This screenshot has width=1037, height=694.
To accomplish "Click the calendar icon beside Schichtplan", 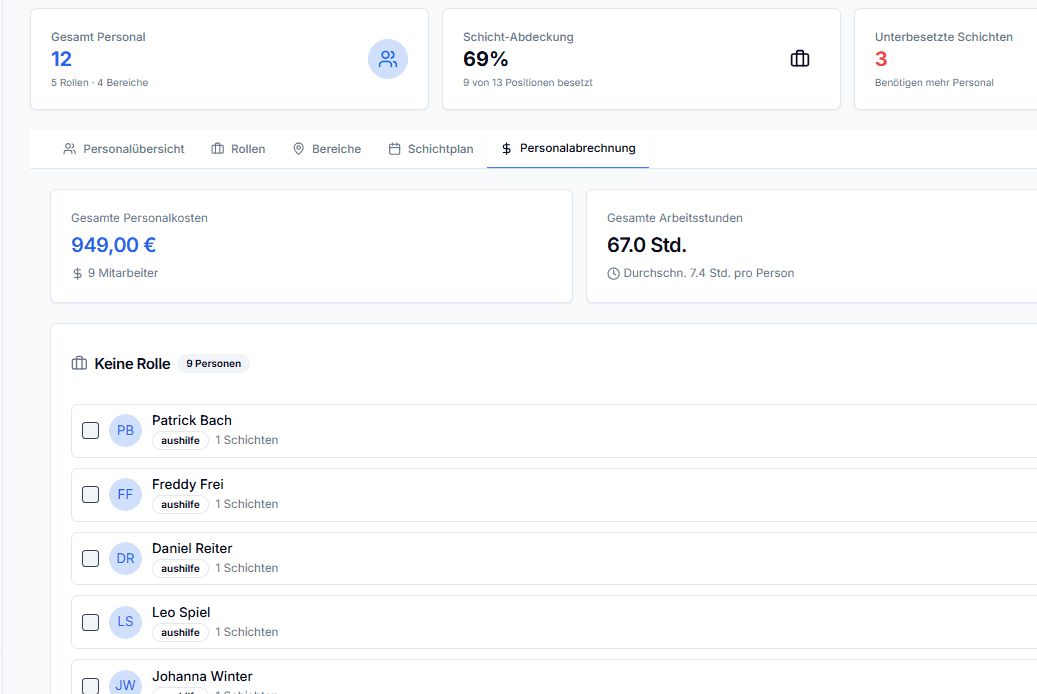I will tap(394, 149).
